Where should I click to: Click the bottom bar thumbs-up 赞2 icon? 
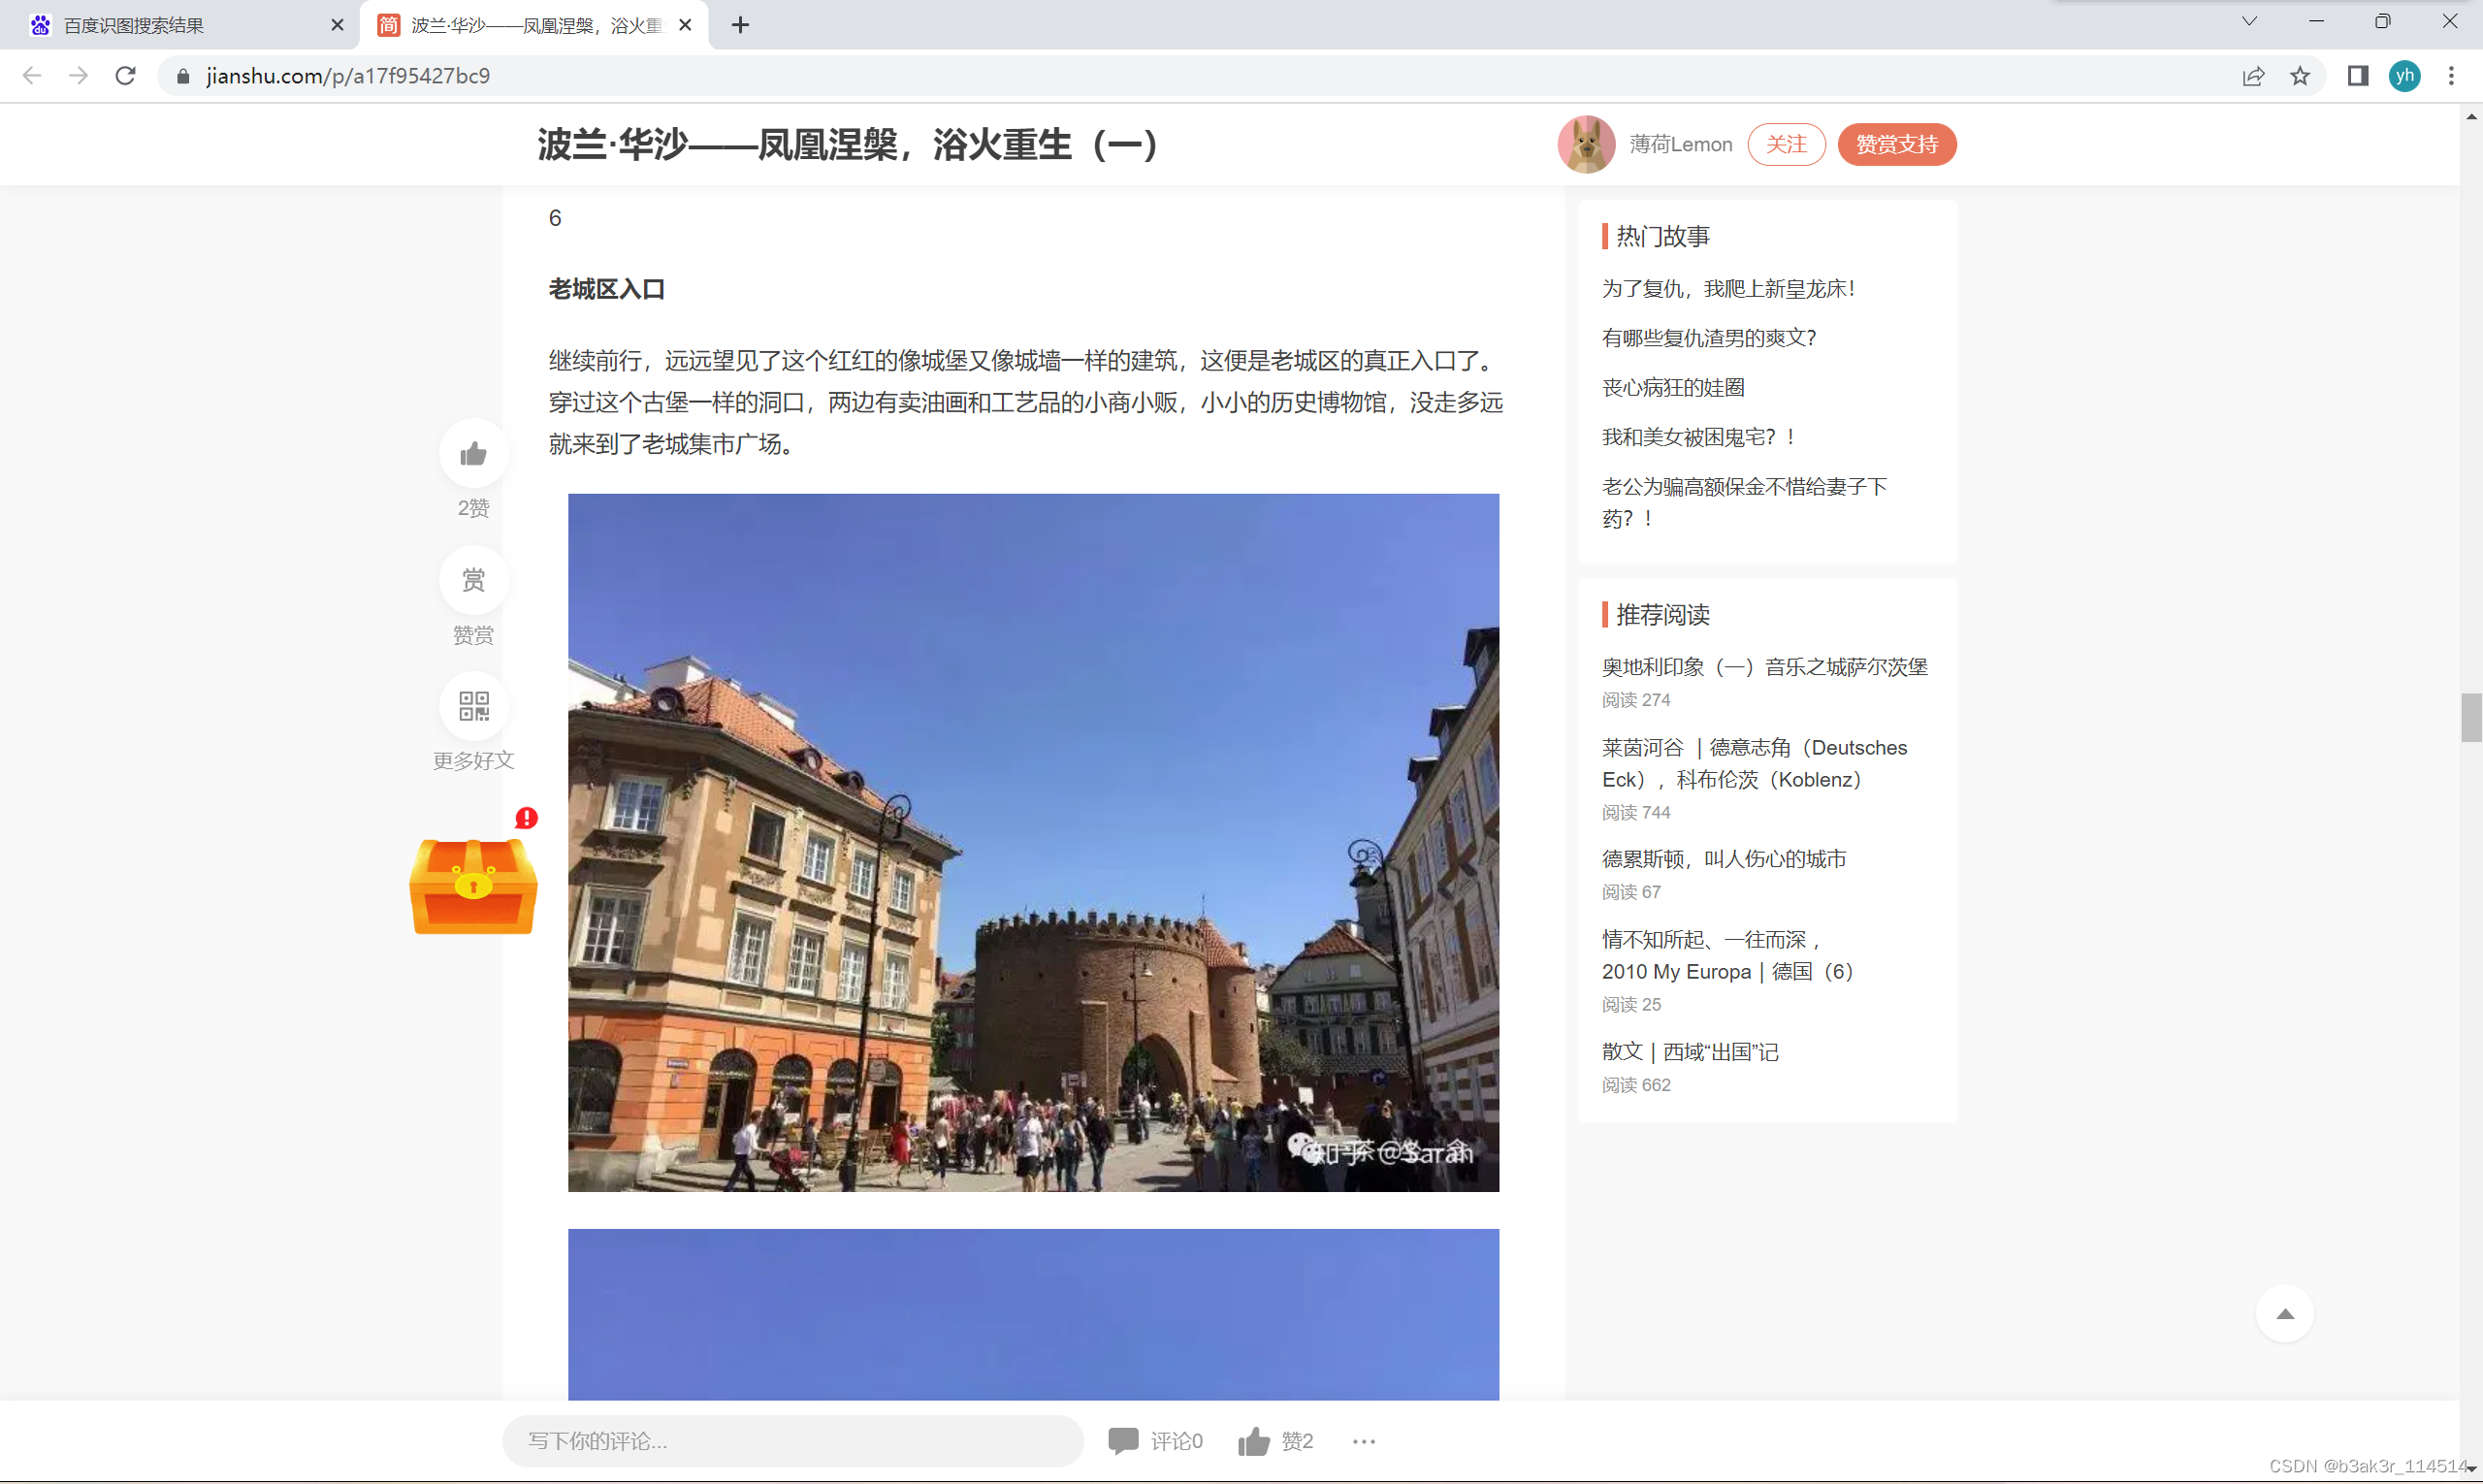(x=1253, y=1441)
